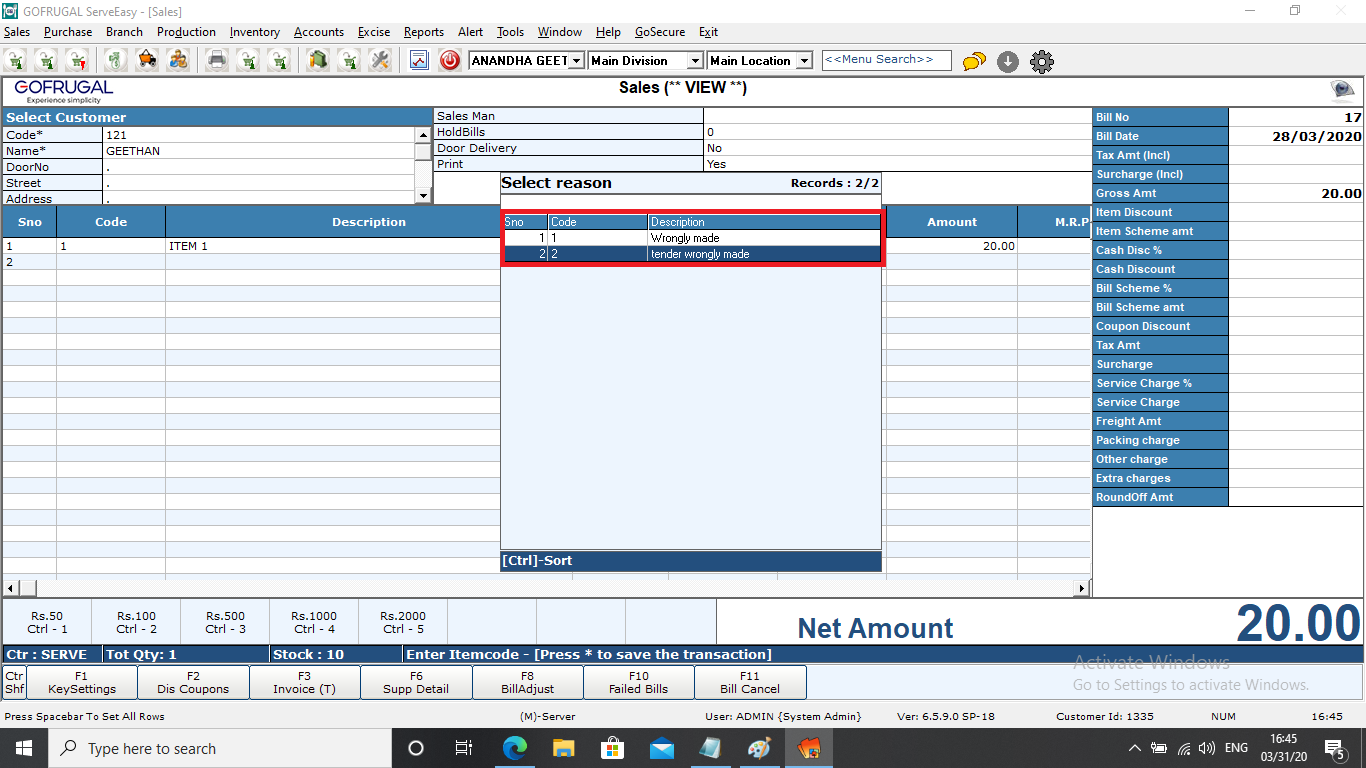The width and height of the screenshot is (1366, 768).
Task: Open the notification center icon
Action: (1335, 748)
